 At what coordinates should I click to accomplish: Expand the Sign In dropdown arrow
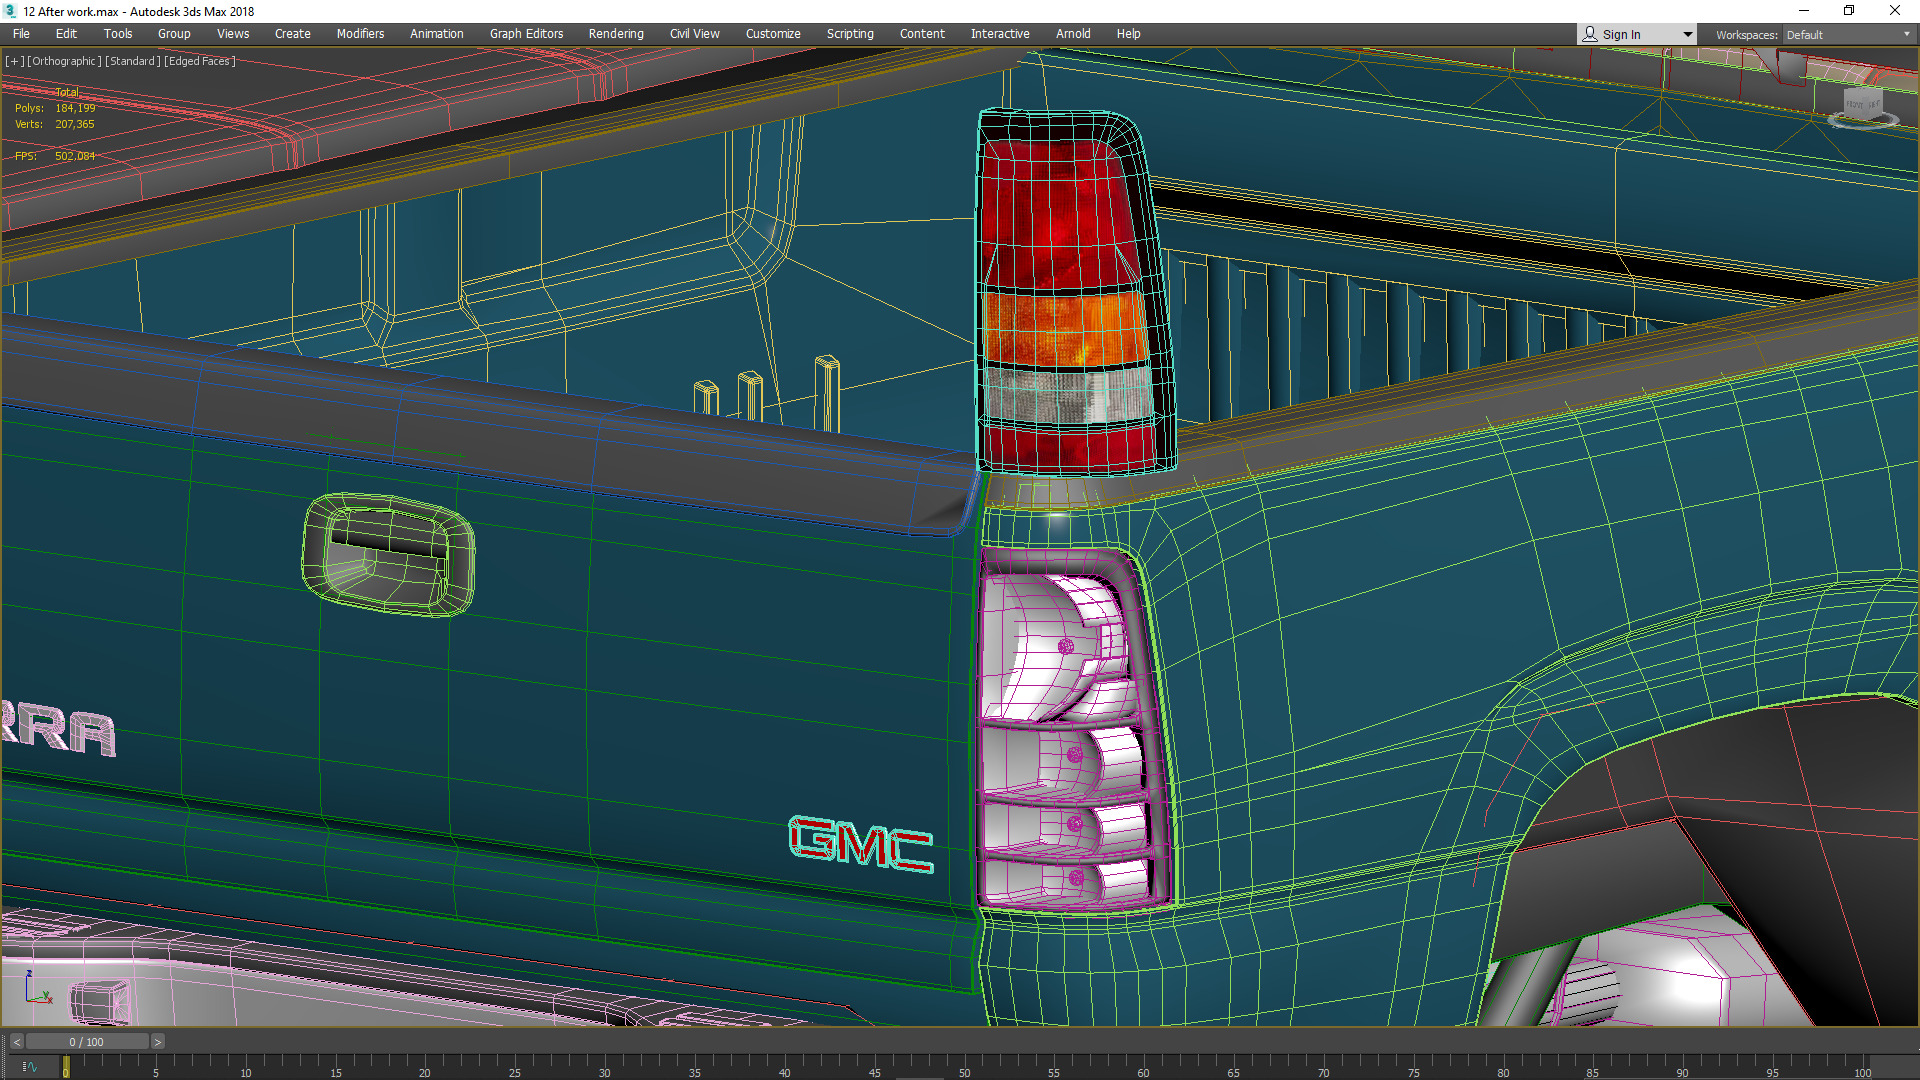[1688, 34]
